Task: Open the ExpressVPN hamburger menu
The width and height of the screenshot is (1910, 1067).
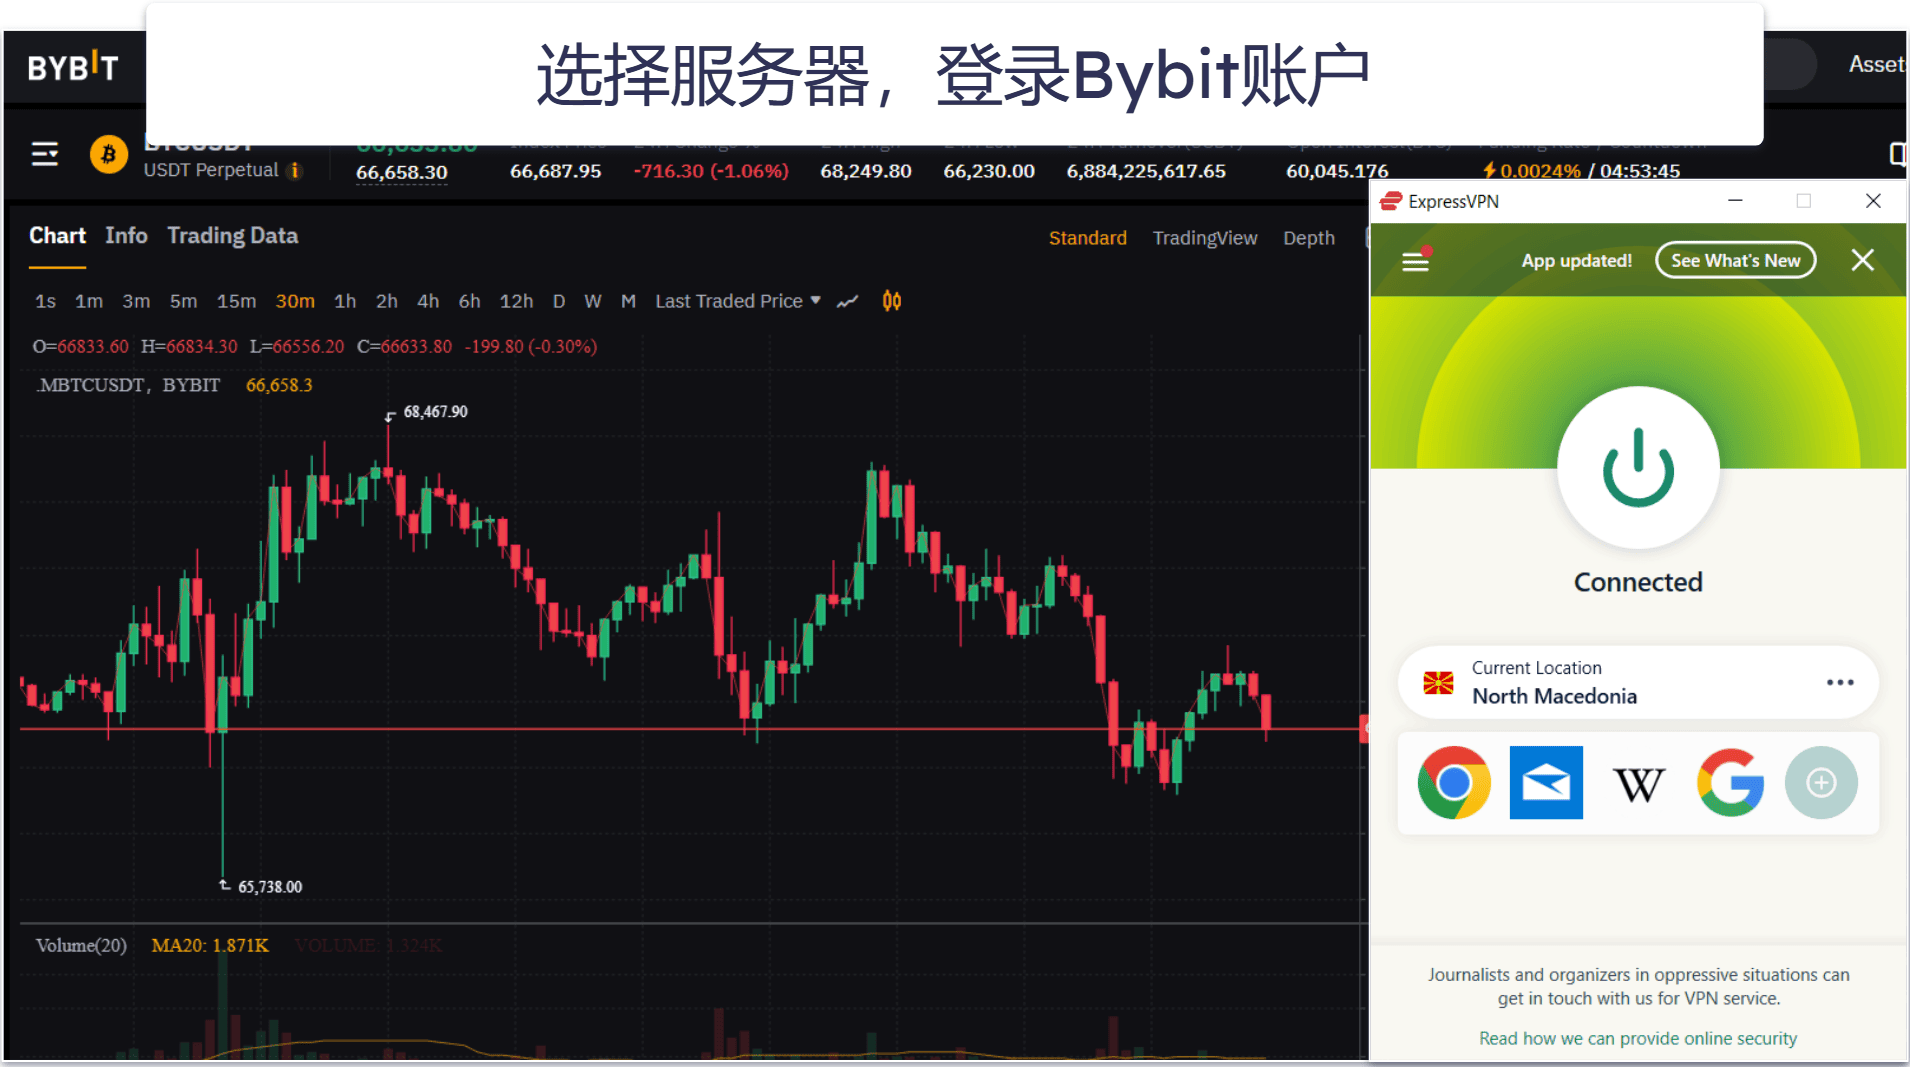Action: coord(1416,261)
